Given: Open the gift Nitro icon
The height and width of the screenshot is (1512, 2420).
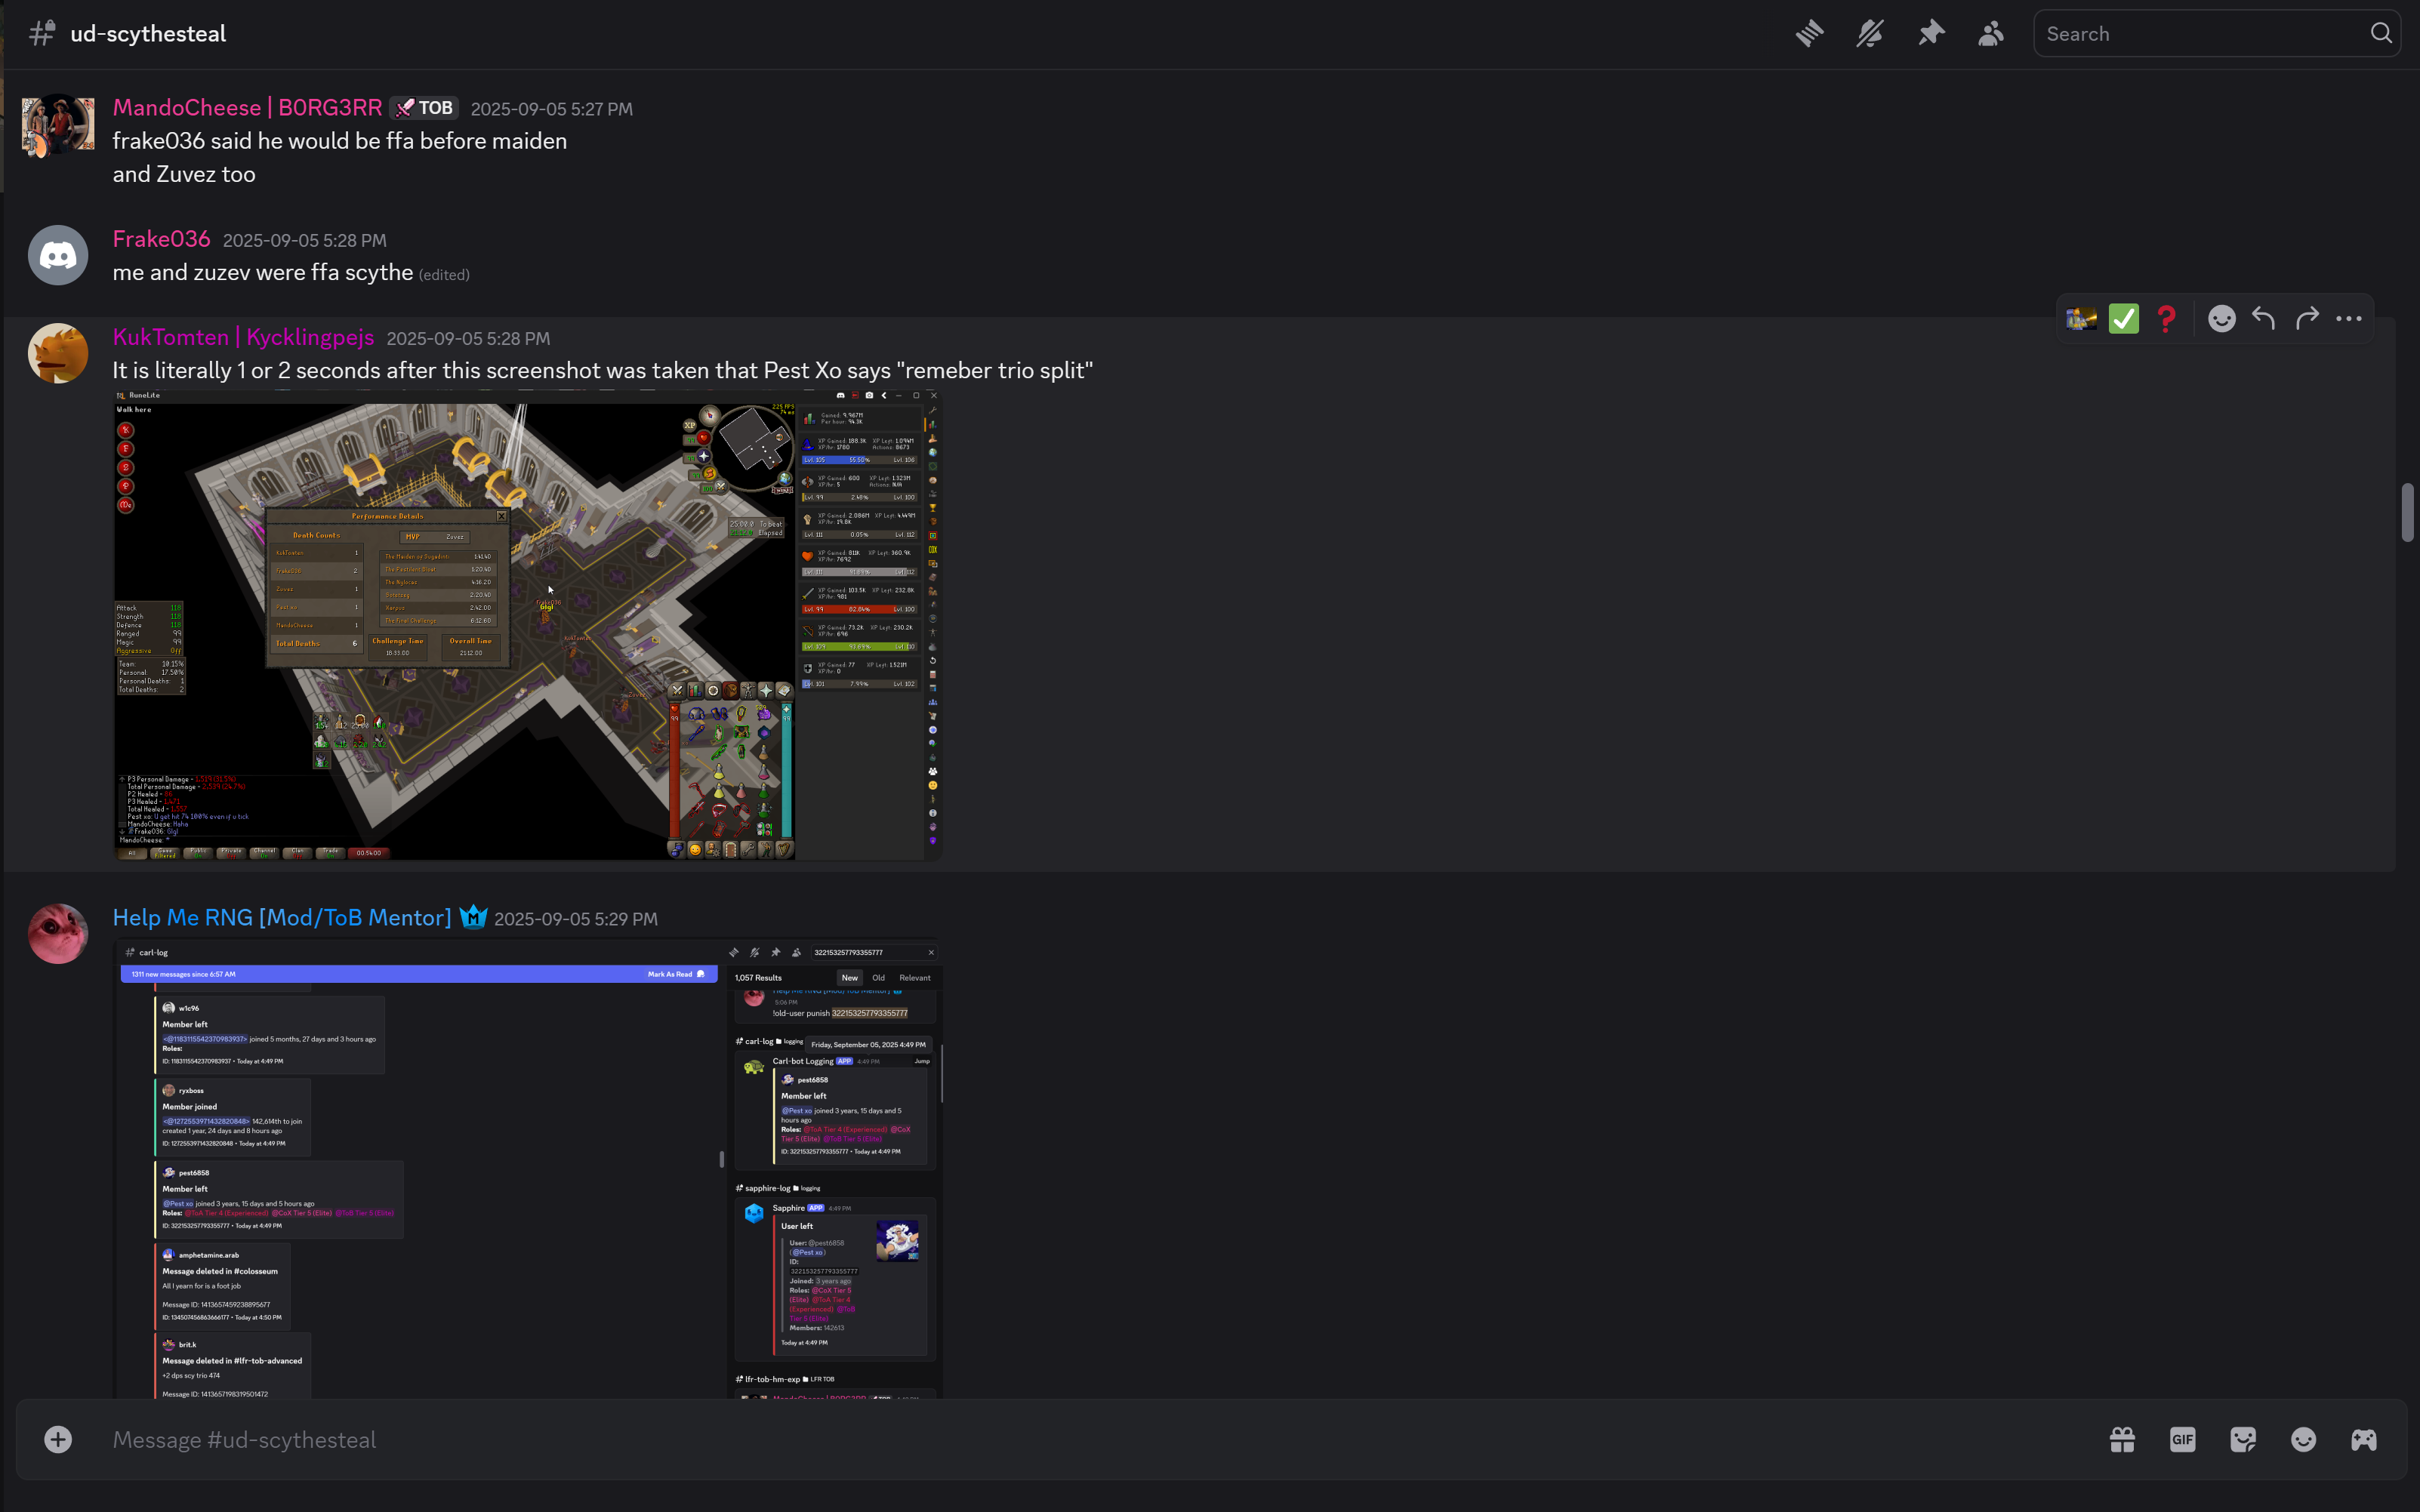Looking at the screenshot, I should point(2122,1440).
